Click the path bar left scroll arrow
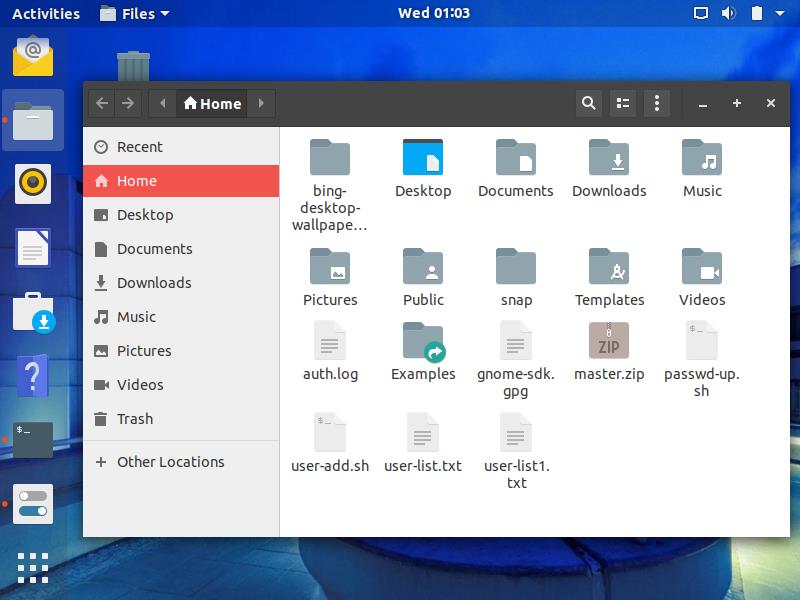 point(163,104)
